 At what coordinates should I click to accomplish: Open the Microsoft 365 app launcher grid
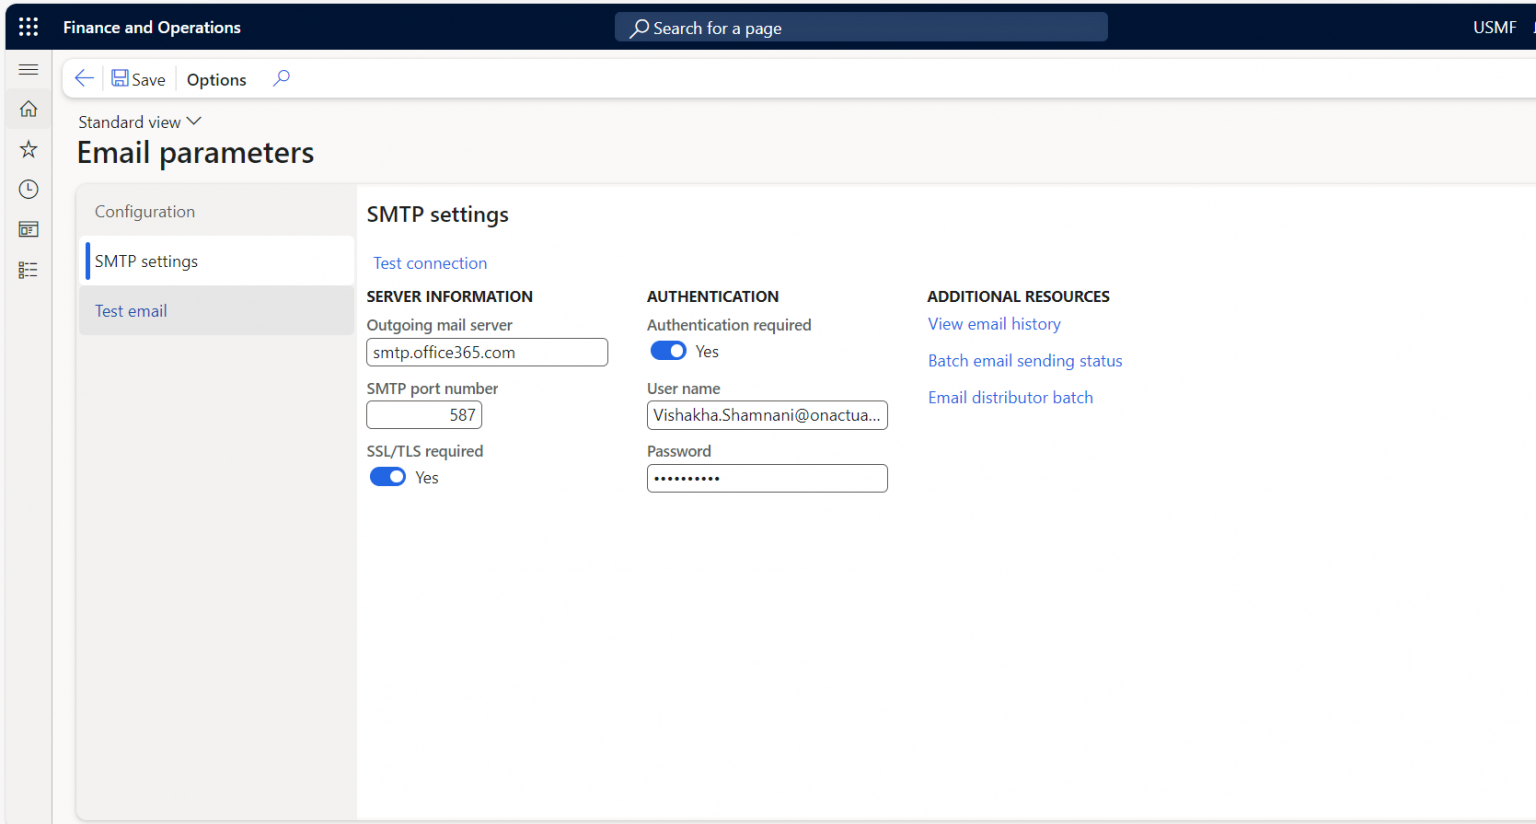click(x=27, y=26)
